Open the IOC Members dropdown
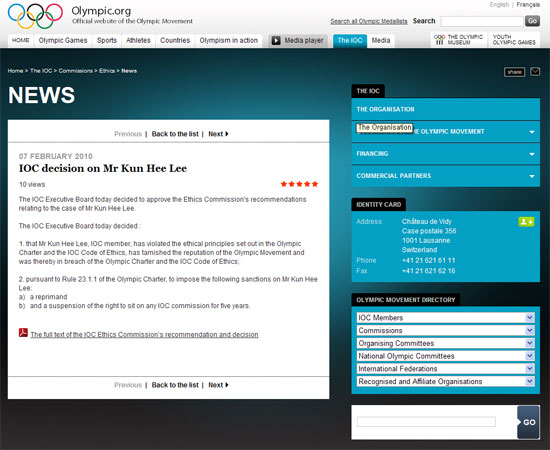The width and height of the screenshot is (550, 450). coord(445,318)
